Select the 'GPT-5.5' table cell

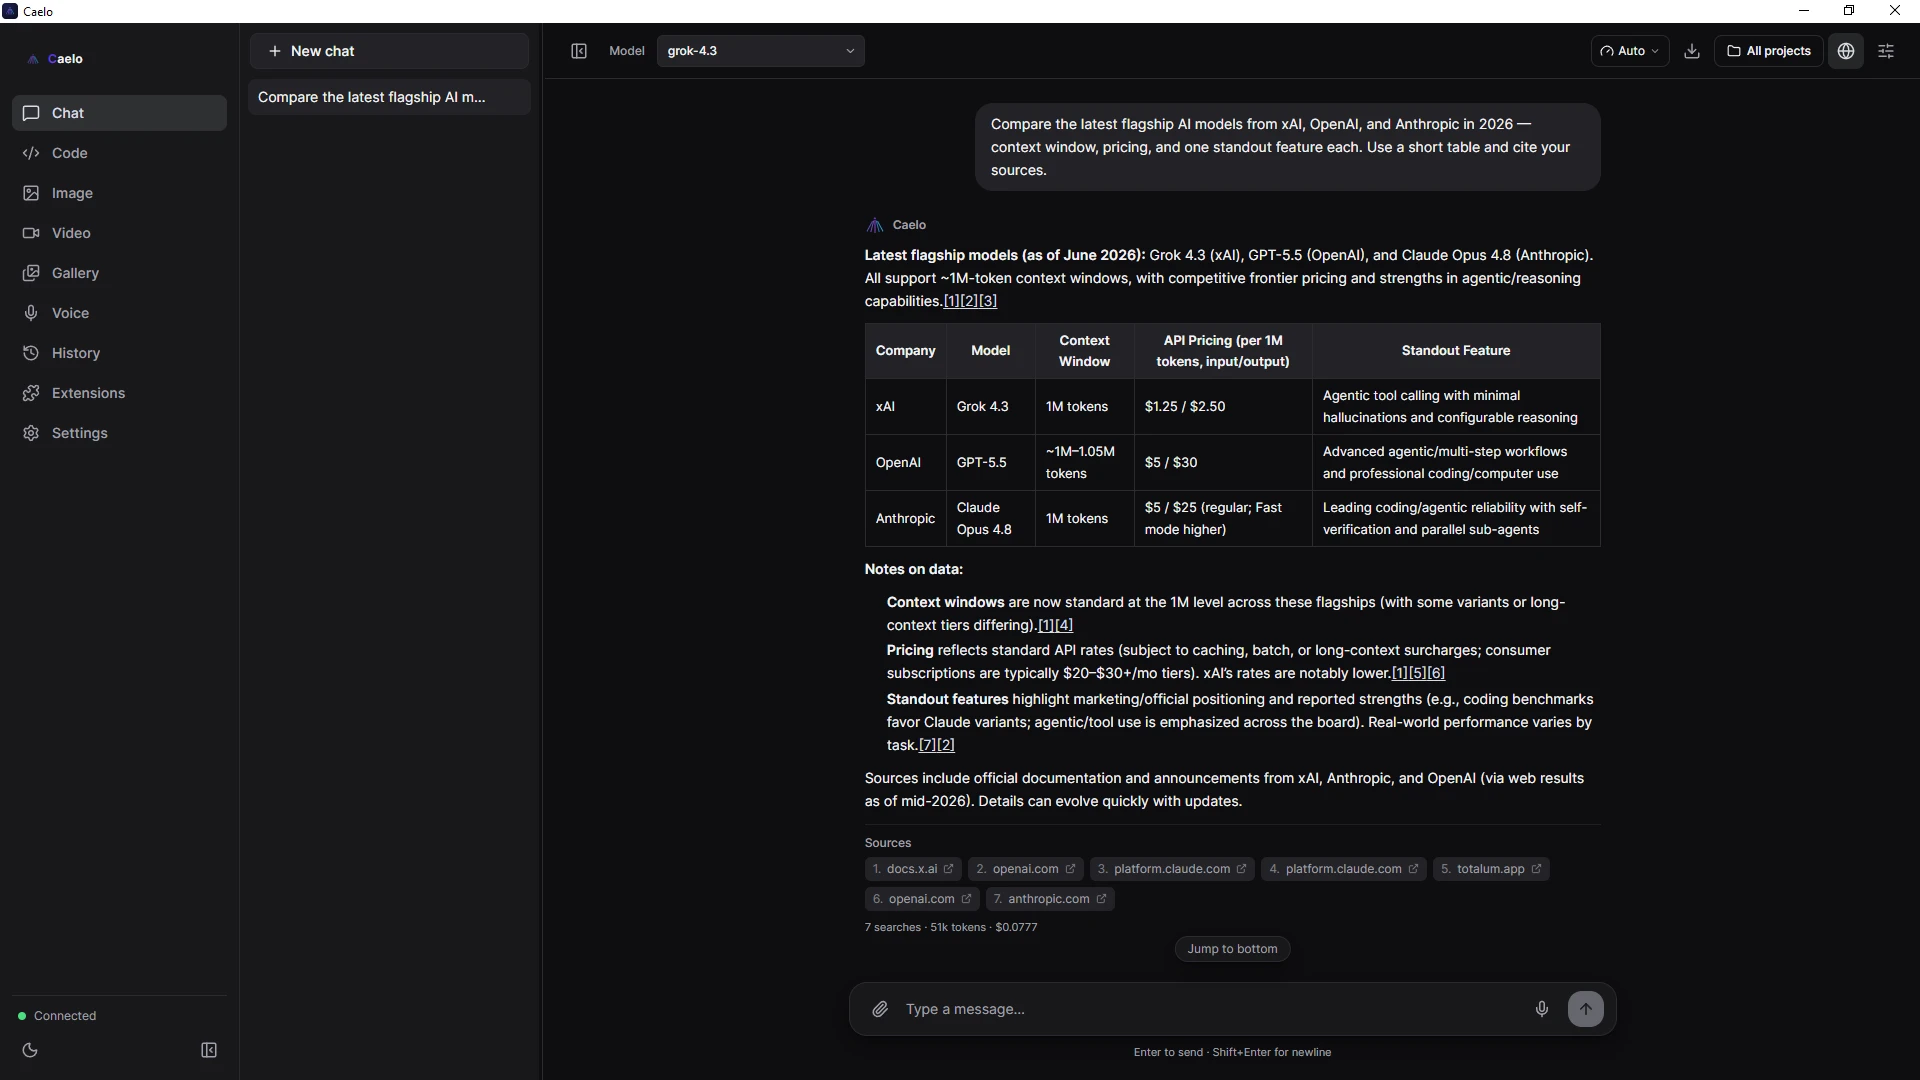[990, 463]
